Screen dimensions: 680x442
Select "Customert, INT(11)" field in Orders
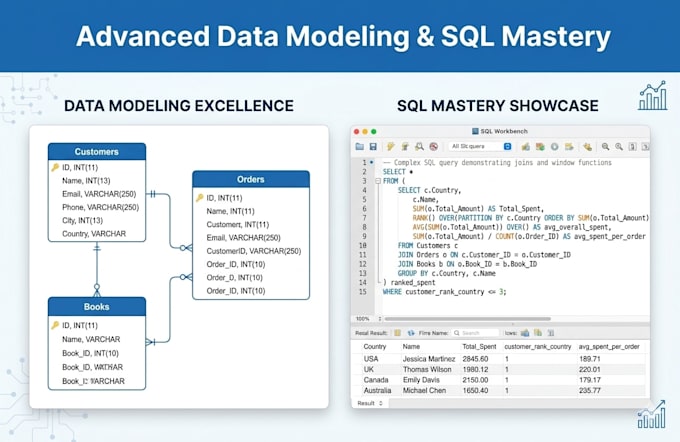point(238,225)
